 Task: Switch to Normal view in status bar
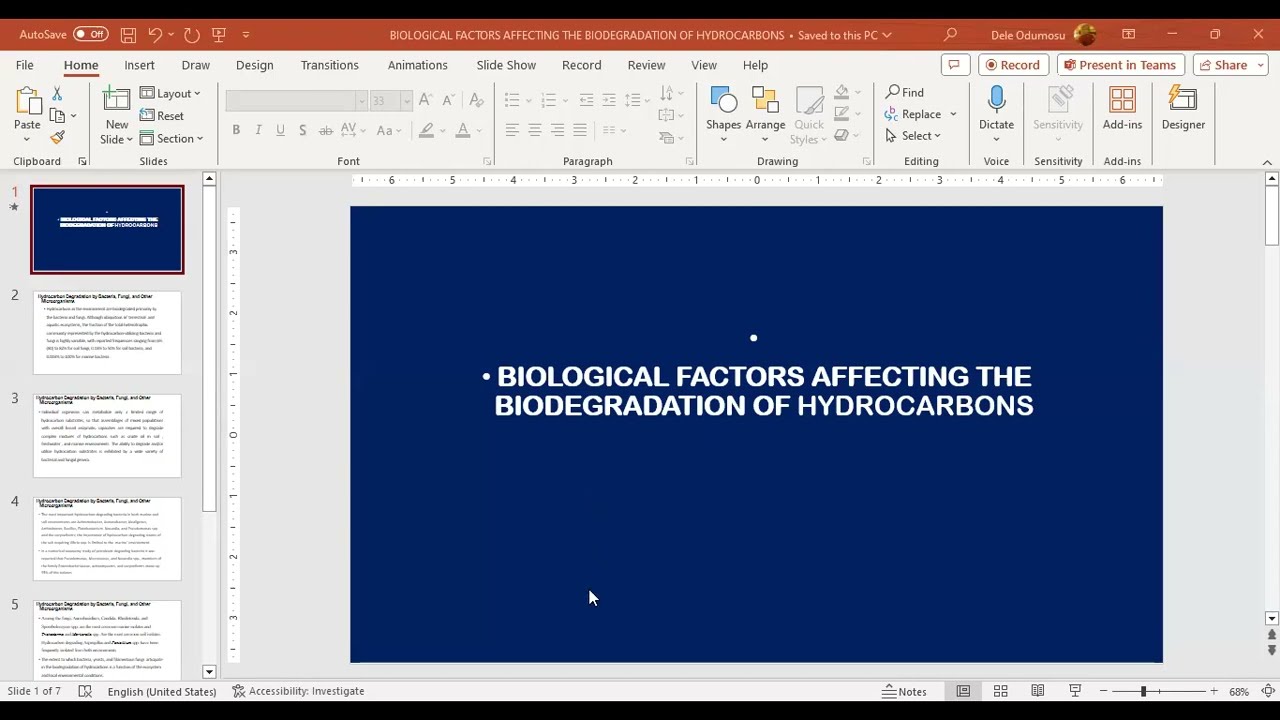963,691
